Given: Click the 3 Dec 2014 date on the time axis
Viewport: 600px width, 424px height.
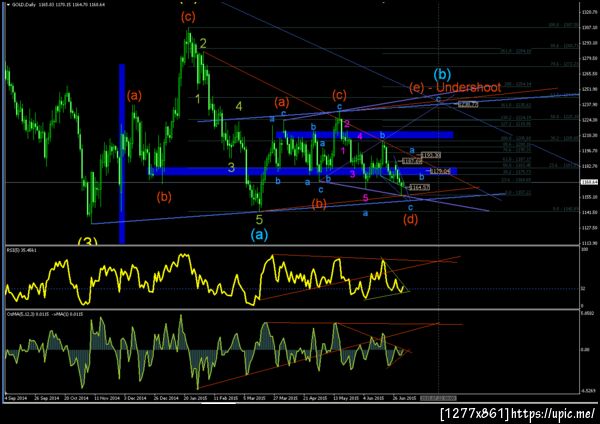Looking at the screenshot, I should [x=135, y=398].
